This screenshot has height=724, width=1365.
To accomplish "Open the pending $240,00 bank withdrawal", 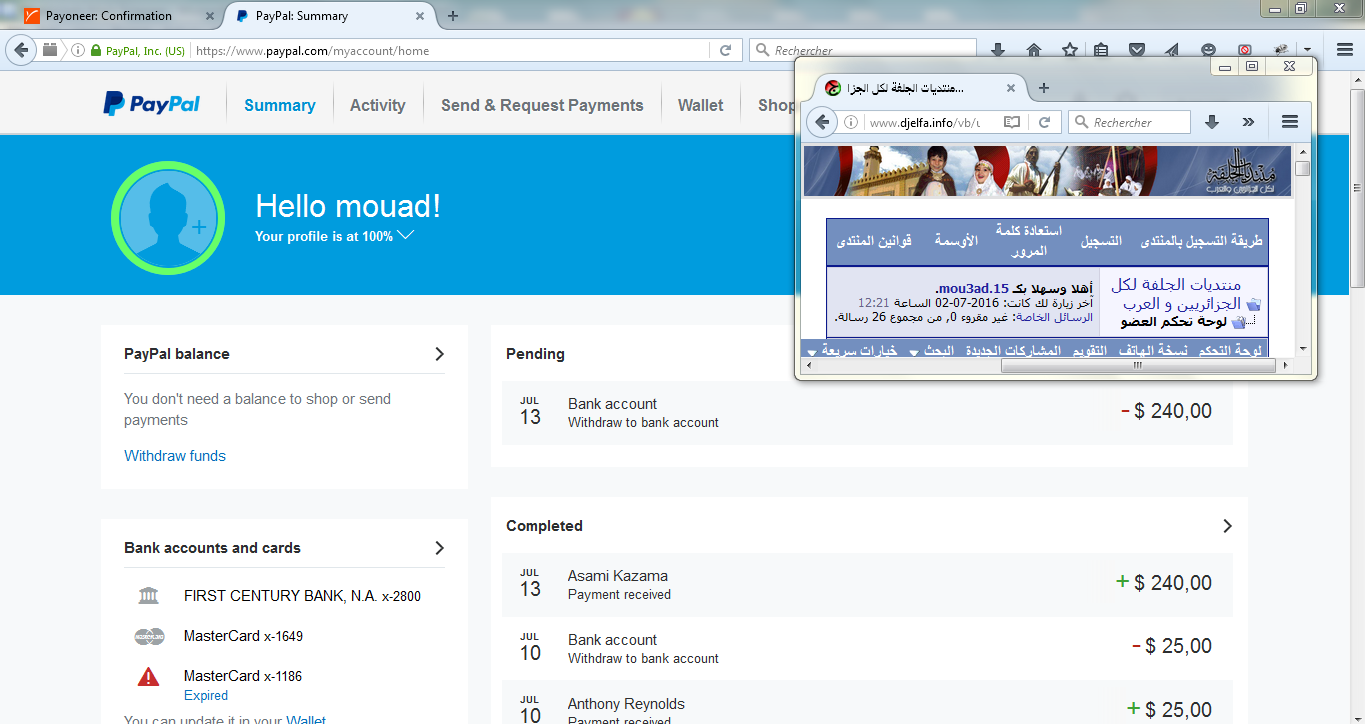I will (x=867, y=412).
